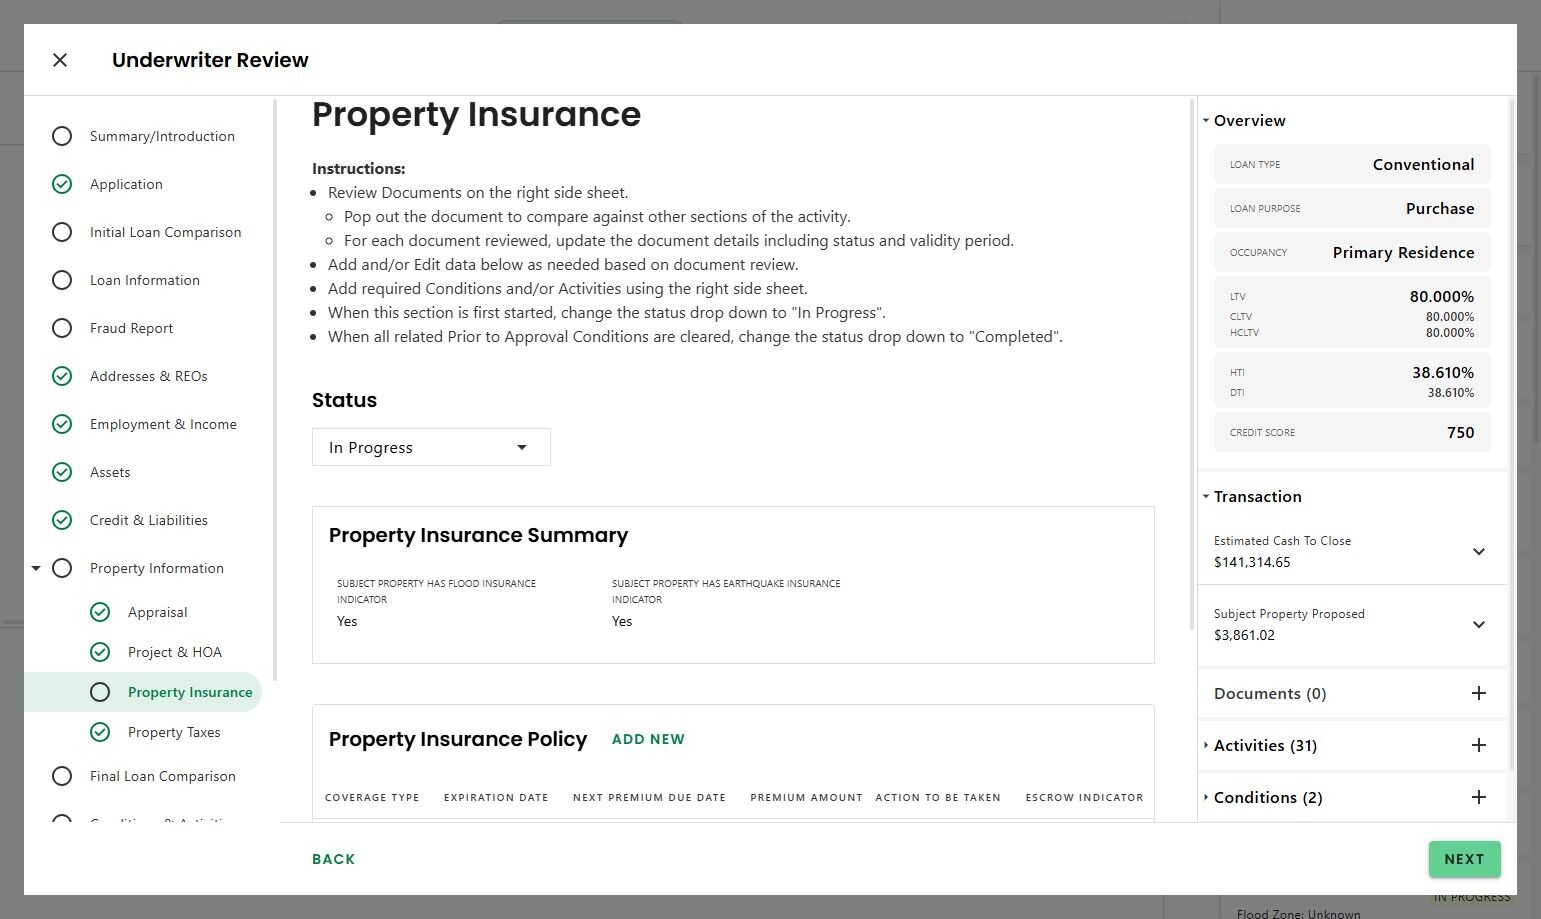
Task: Open the Initial Loan Comparison section
Action: coord(165,232)
